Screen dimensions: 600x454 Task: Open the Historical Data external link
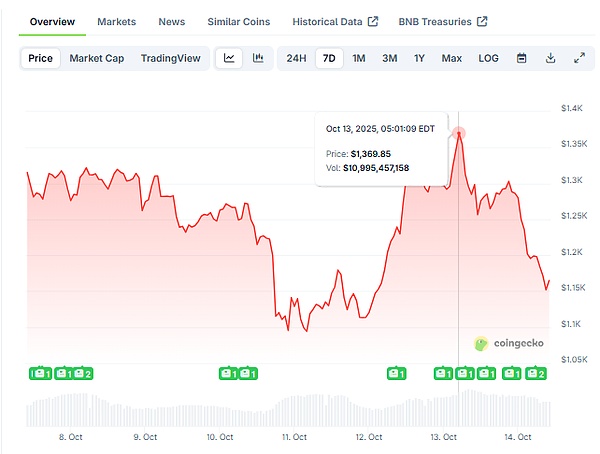coord(335,21)
